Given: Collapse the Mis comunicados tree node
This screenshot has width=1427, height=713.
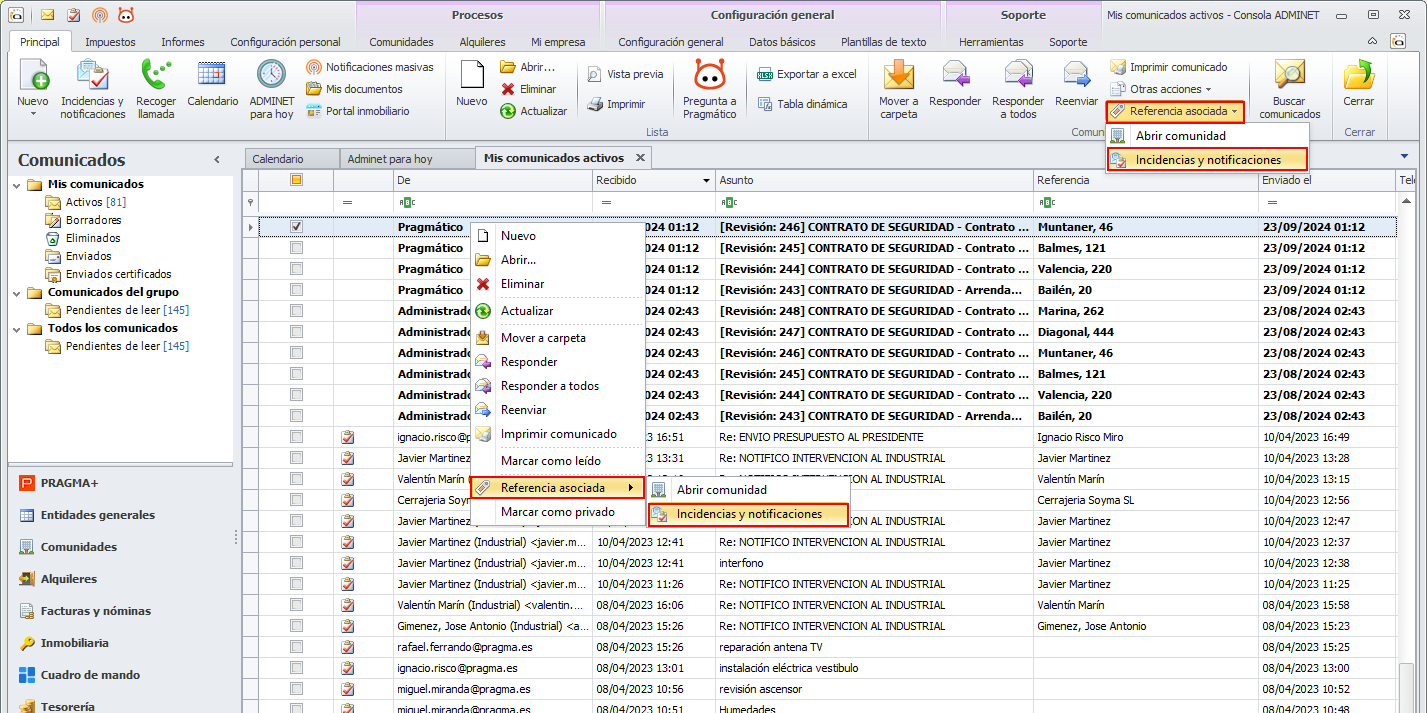Looking at the screenshot, I should point(17,184).
